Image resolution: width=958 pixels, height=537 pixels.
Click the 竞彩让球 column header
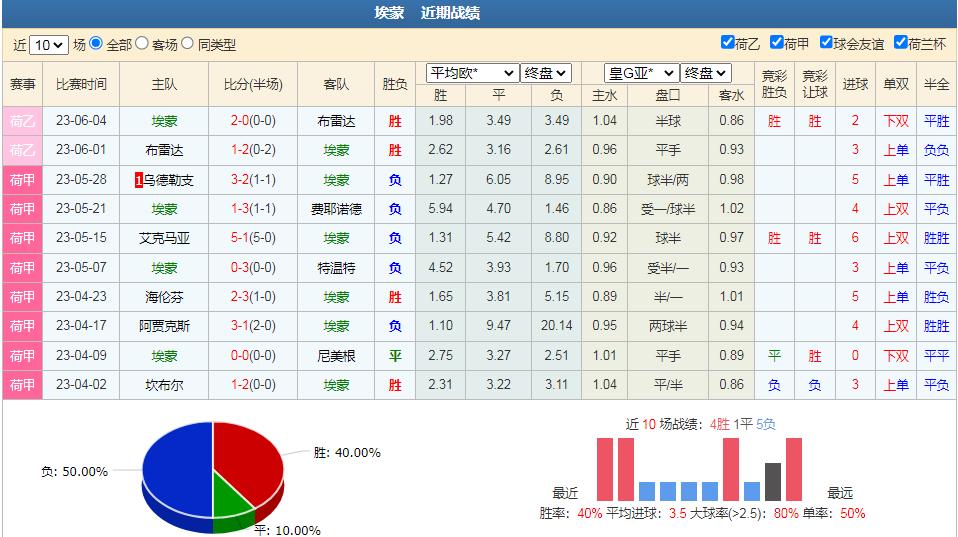(x=814, y=84)
